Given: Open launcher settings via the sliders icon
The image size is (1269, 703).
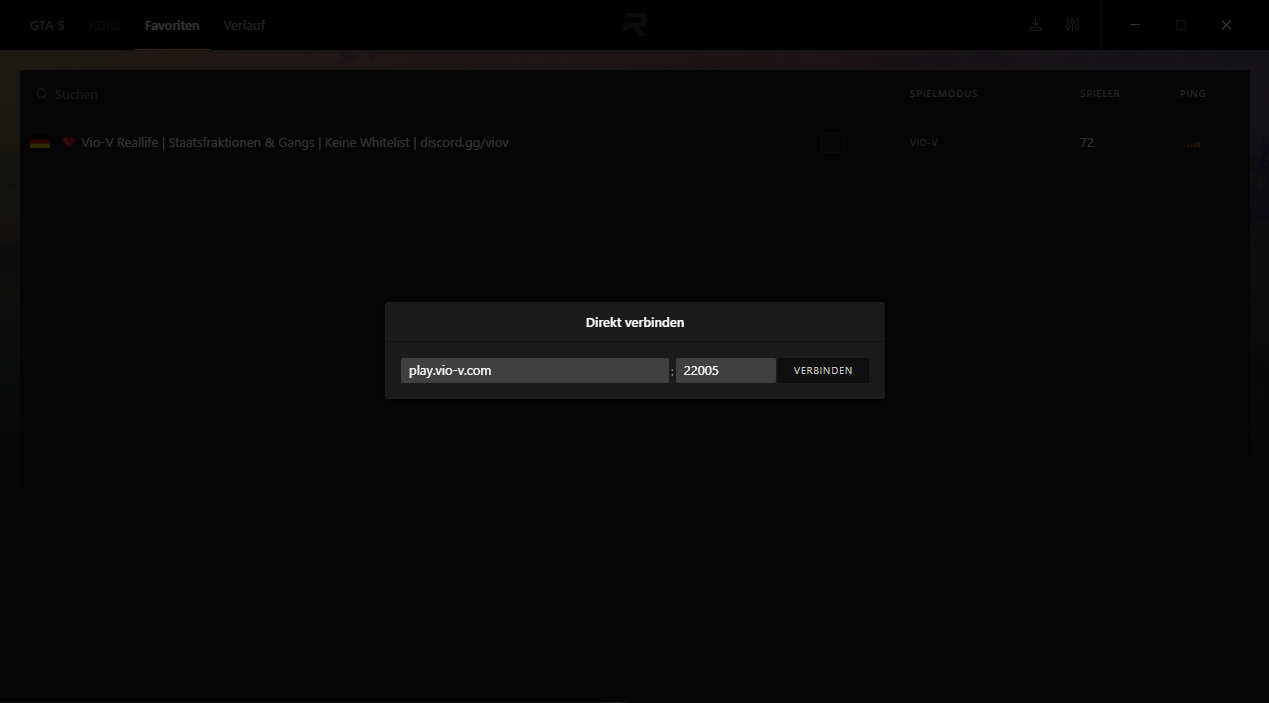Looking at the screenshot, I should pyautogui.click(x=1072, y=25).
